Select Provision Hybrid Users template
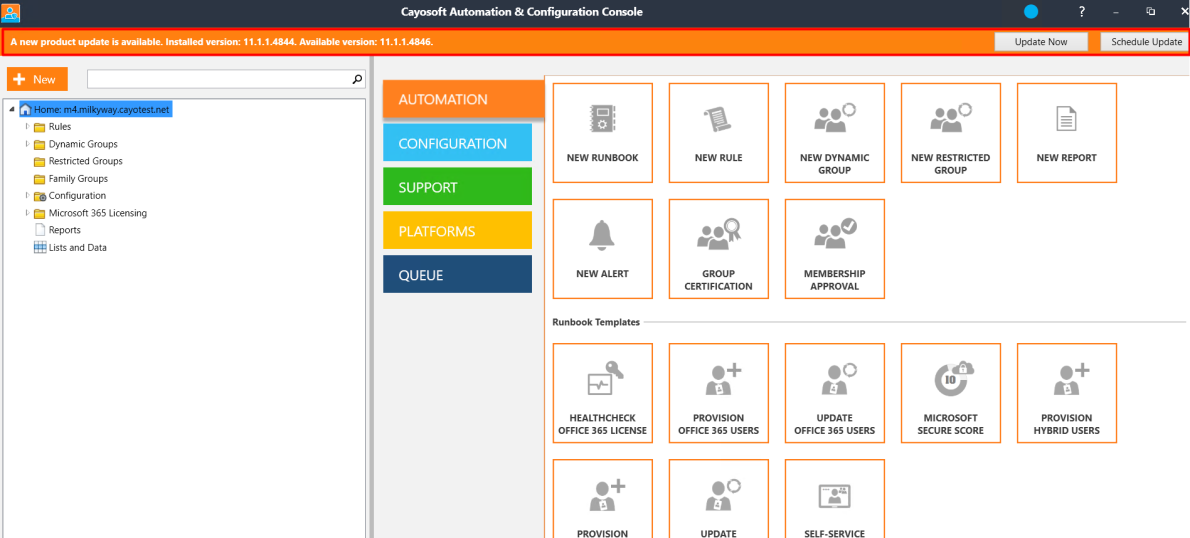This screenshot has width=1190, height=538. coord(1066,393)
